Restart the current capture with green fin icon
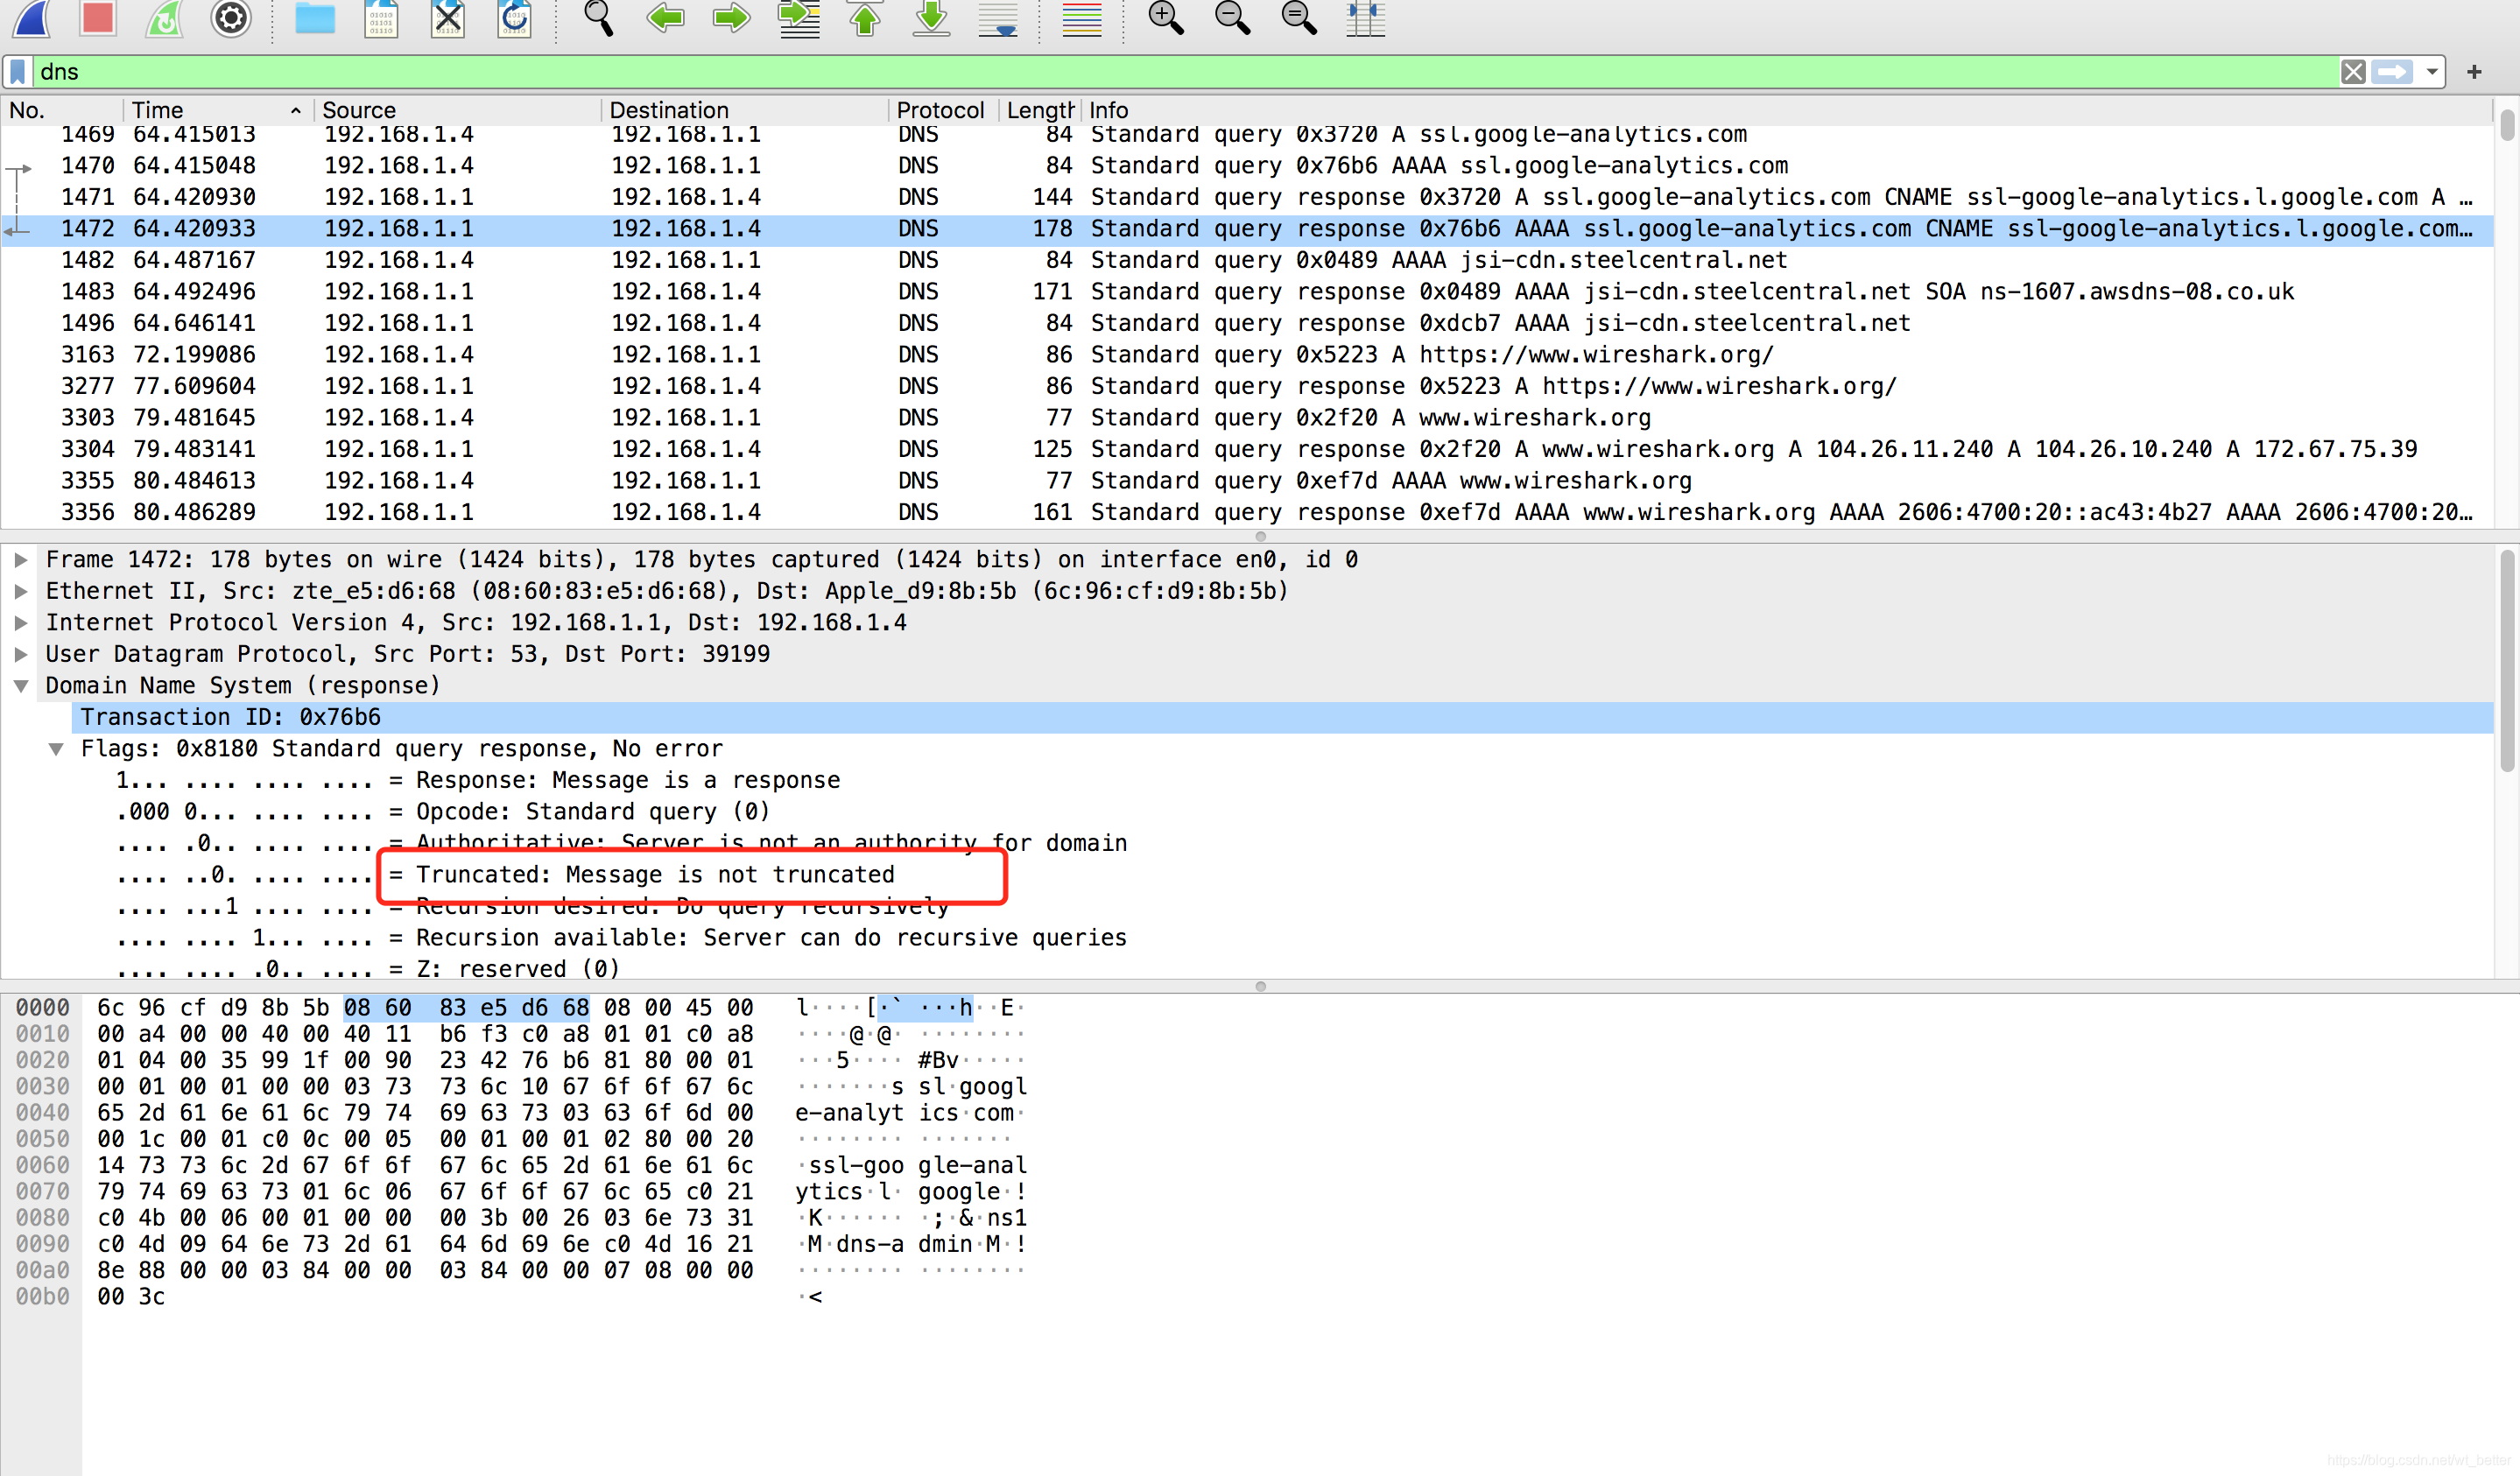The image size is (2520, 1476). pos(164,17)
